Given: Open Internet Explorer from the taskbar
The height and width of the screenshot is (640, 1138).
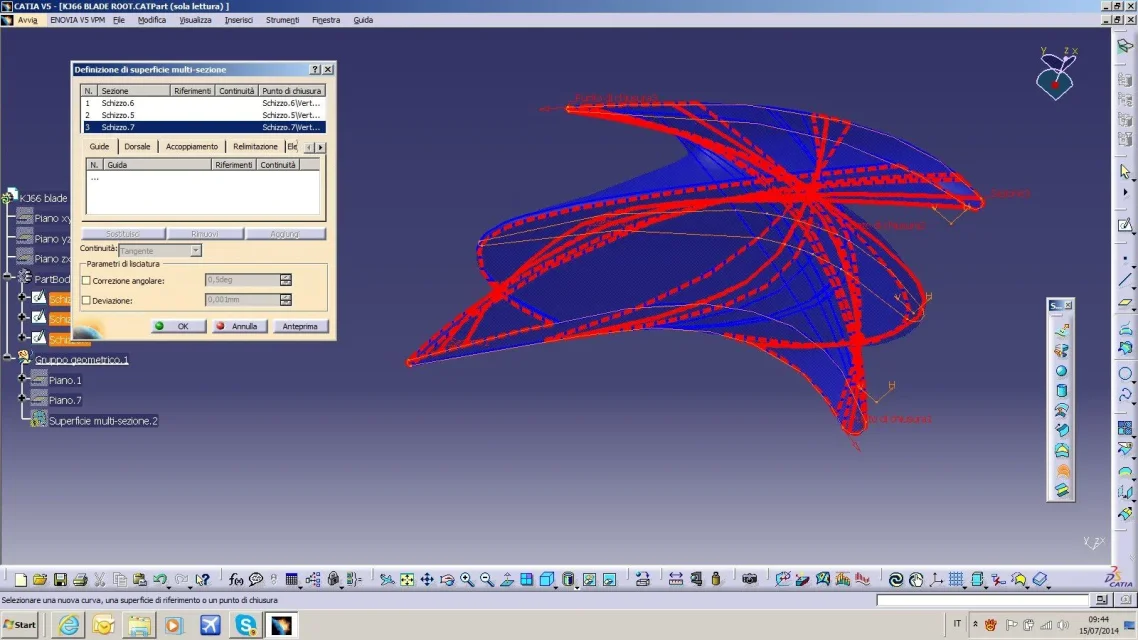Looking at the screenshot, I should click(x=69, y=625).
